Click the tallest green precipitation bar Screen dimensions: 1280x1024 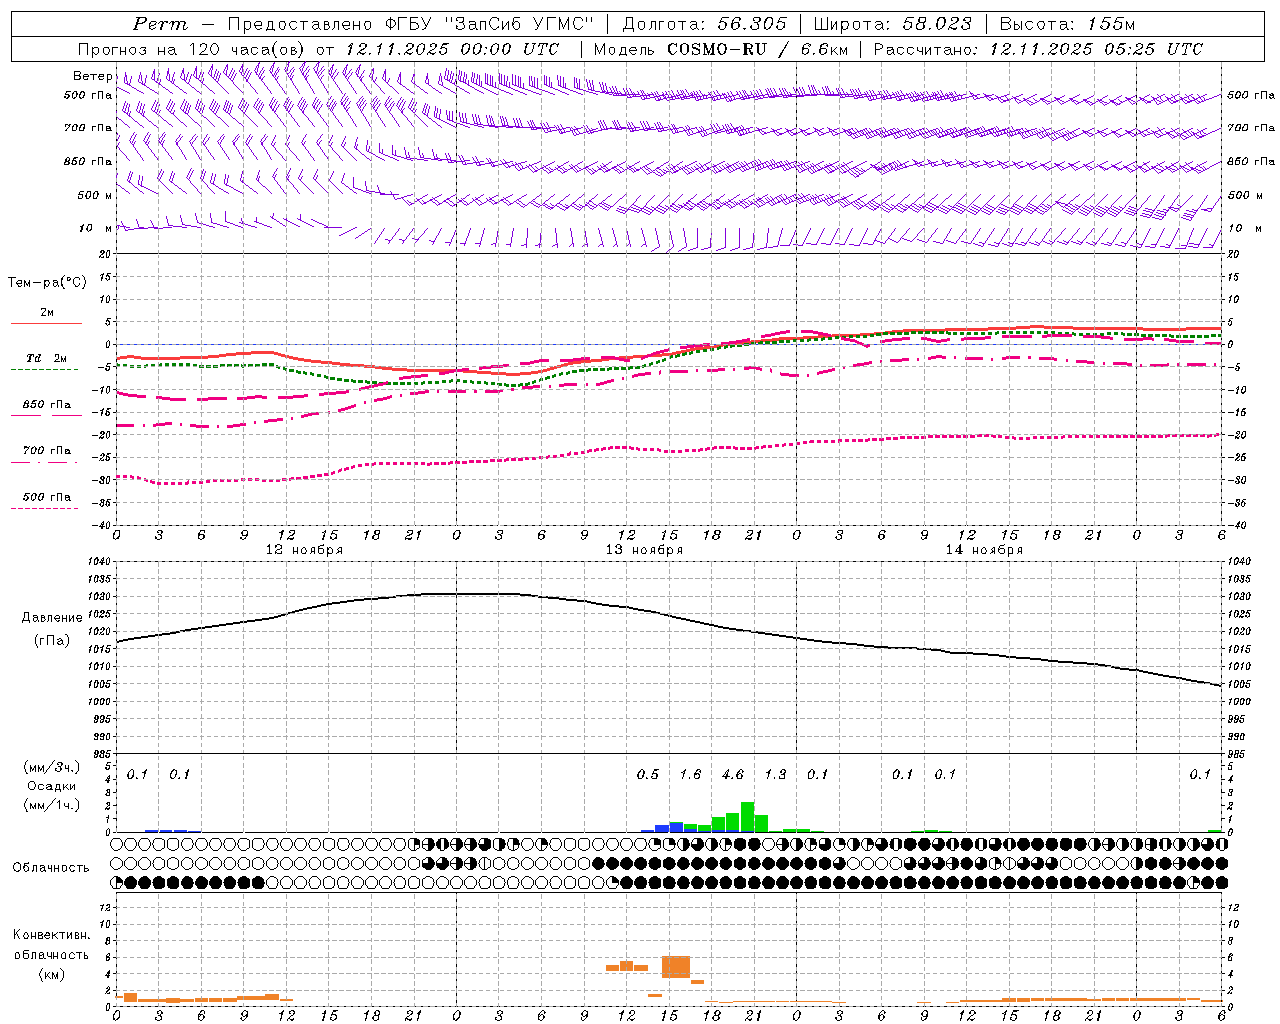pos(747,816)
